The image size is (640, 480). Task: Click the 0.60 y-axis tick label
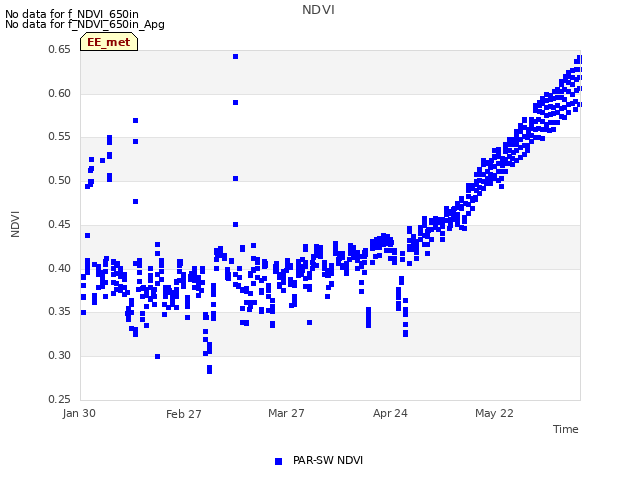tap(59, 93)
